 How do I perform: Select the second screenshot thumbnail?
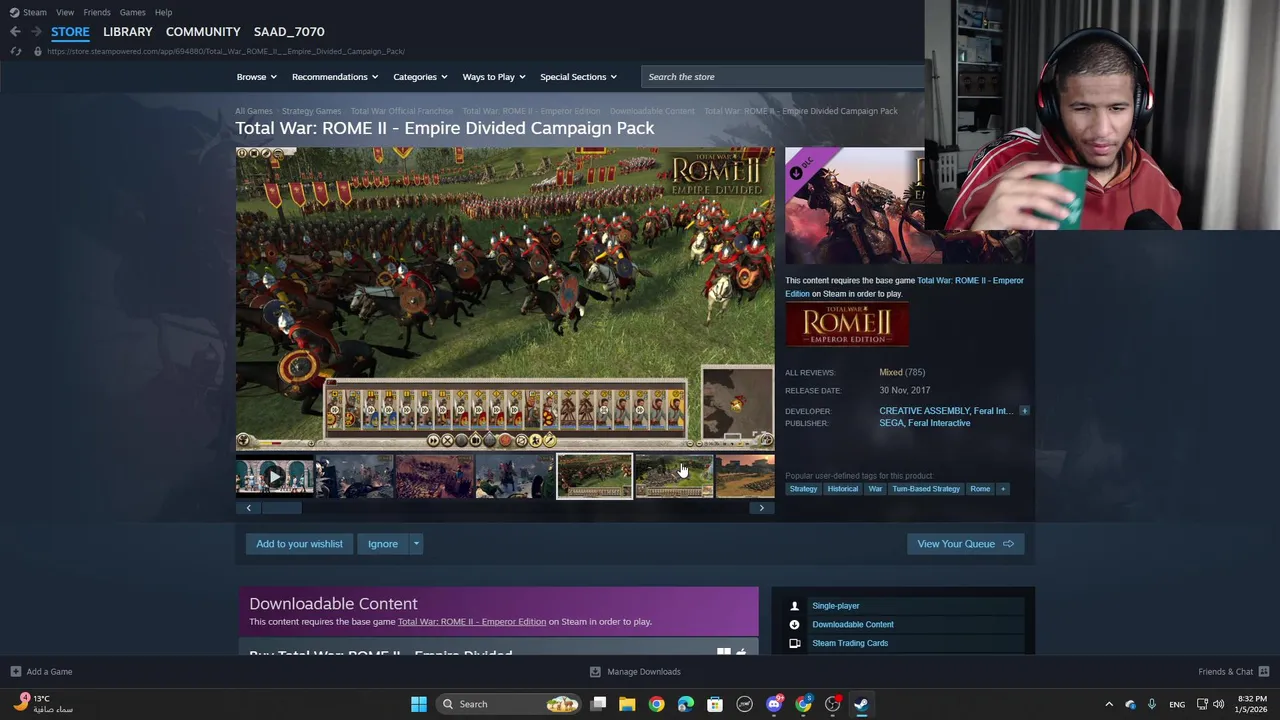pyautogui.click(x=434, y=477)
